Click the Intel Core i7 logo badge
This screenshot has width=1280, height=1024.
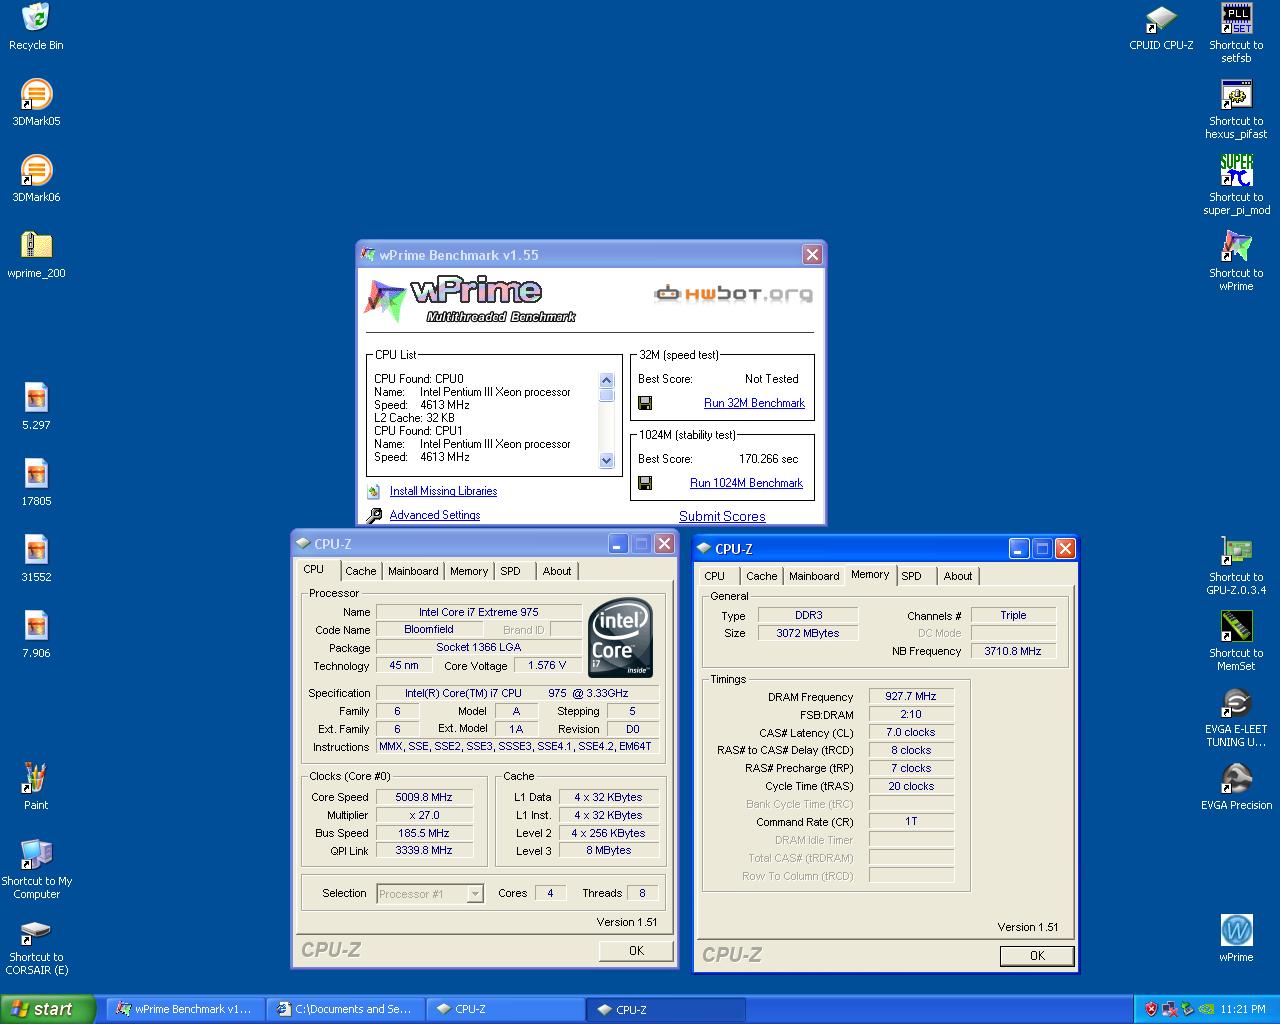tap(621, 638)
